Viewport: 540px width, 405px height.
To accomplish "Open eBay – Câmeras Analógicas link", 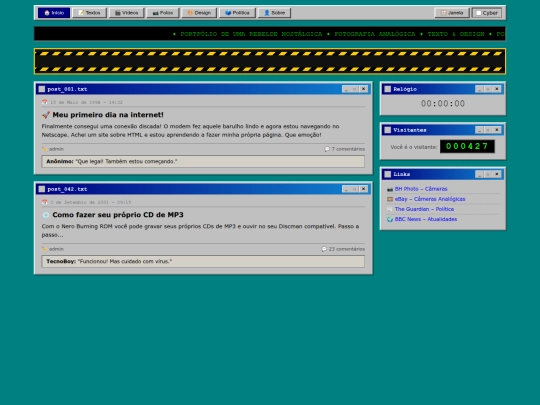I will (x=430, y=199).
